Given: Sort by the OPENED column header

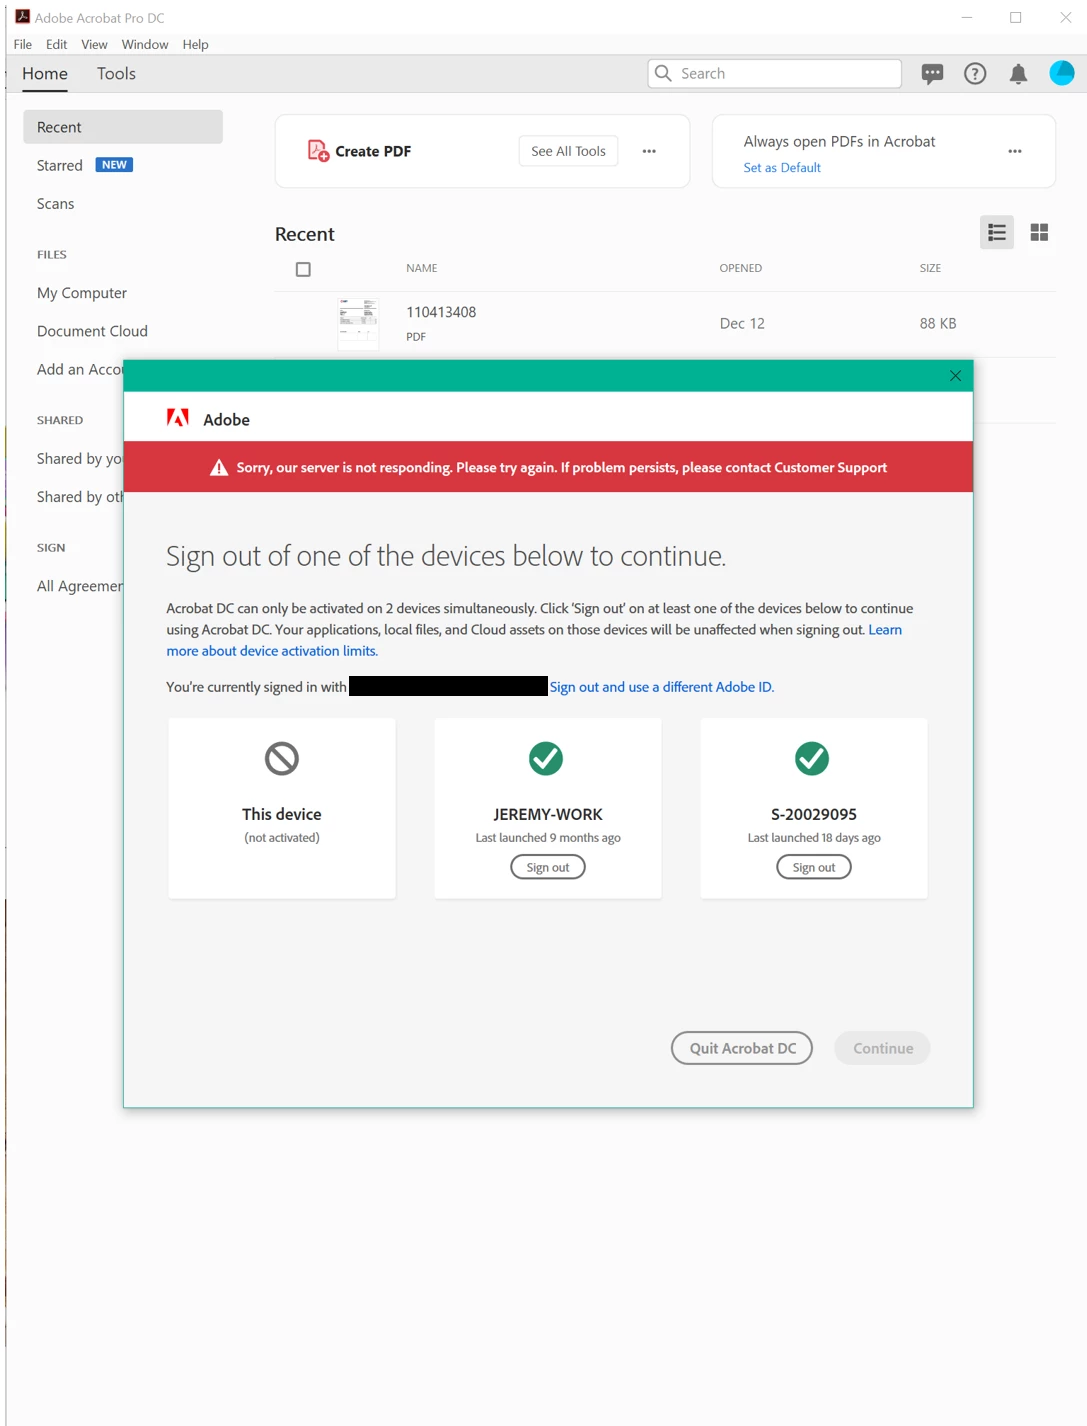Looking at the screenshot, I should (741, 268).
